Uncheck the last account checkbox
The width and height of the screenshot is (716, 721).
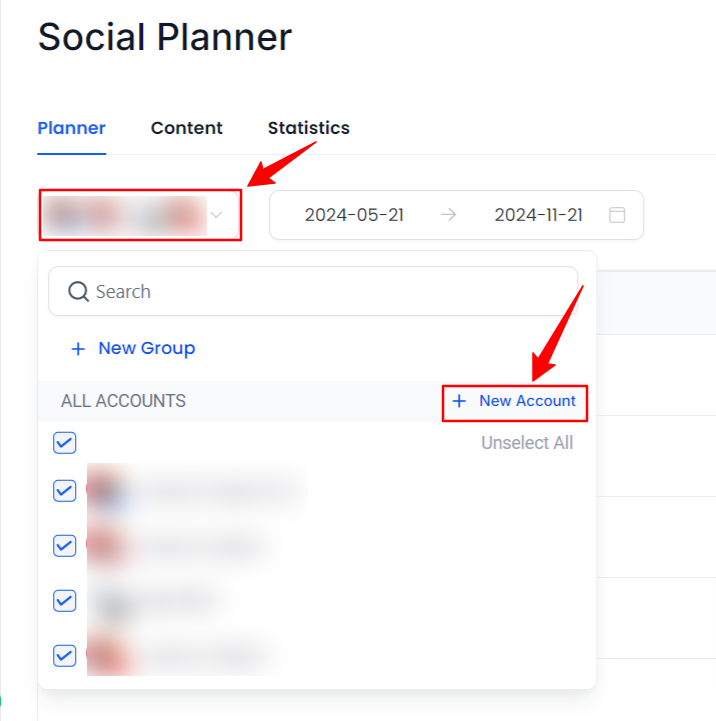(x=64, y=656)
